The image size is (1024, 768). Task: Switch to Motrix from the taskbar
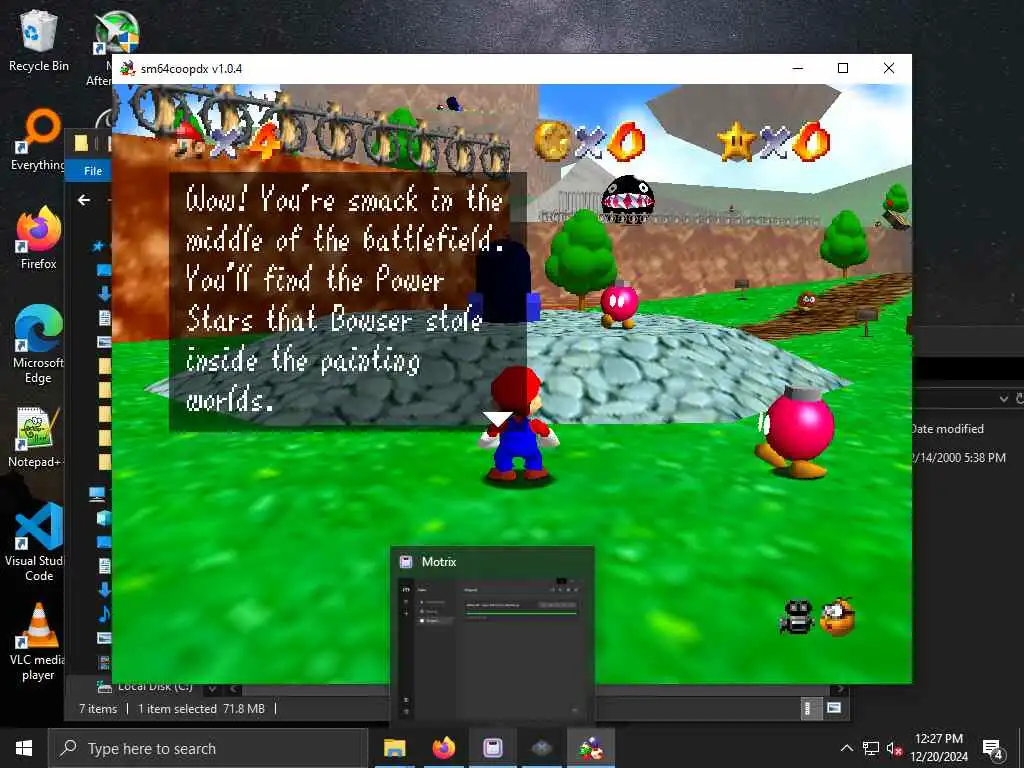tap(492, 748)
